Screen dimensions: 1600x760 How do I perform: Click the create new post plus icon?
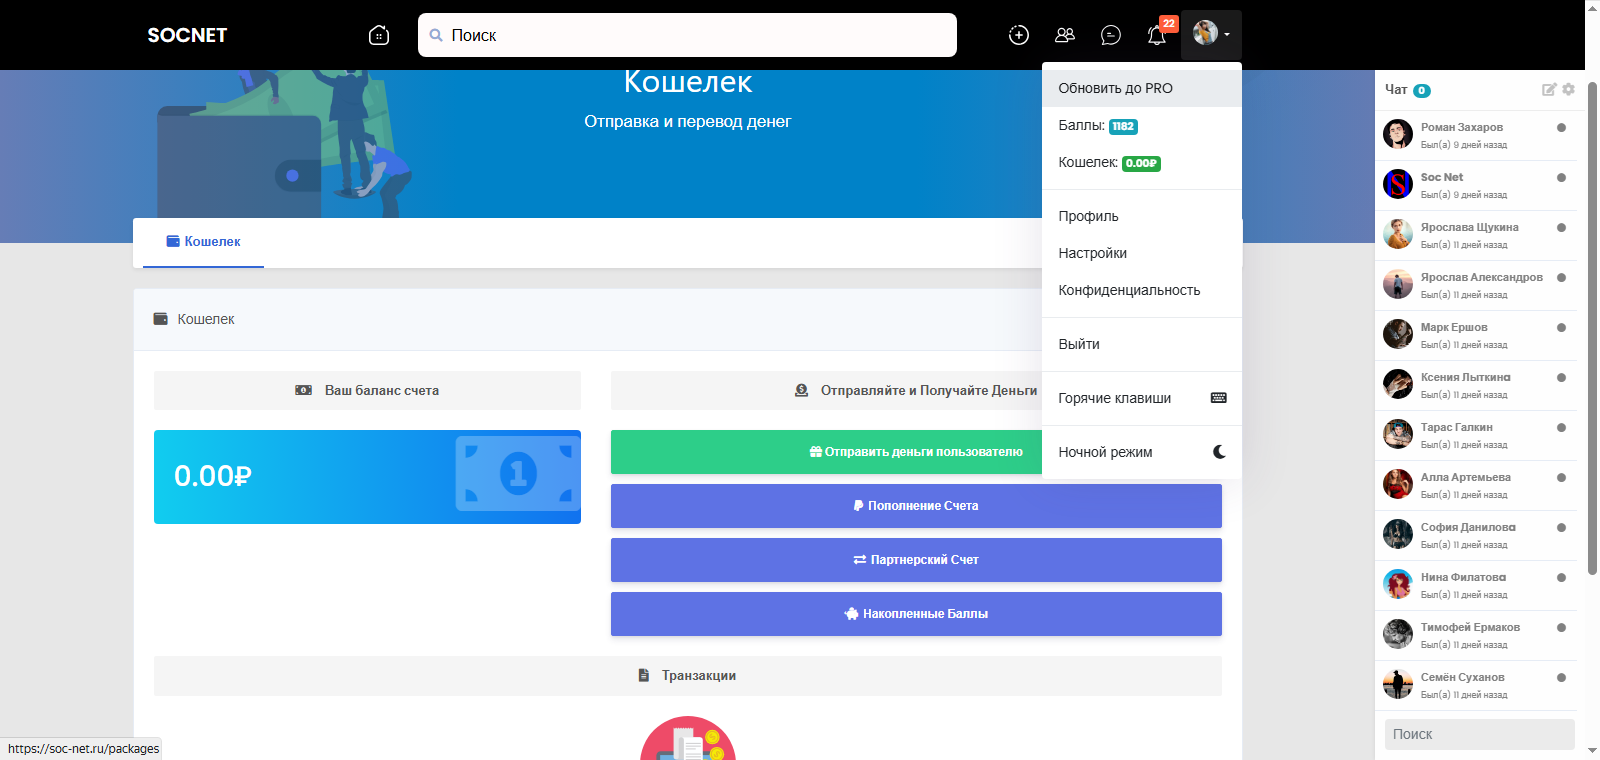tap(1019, 35)
